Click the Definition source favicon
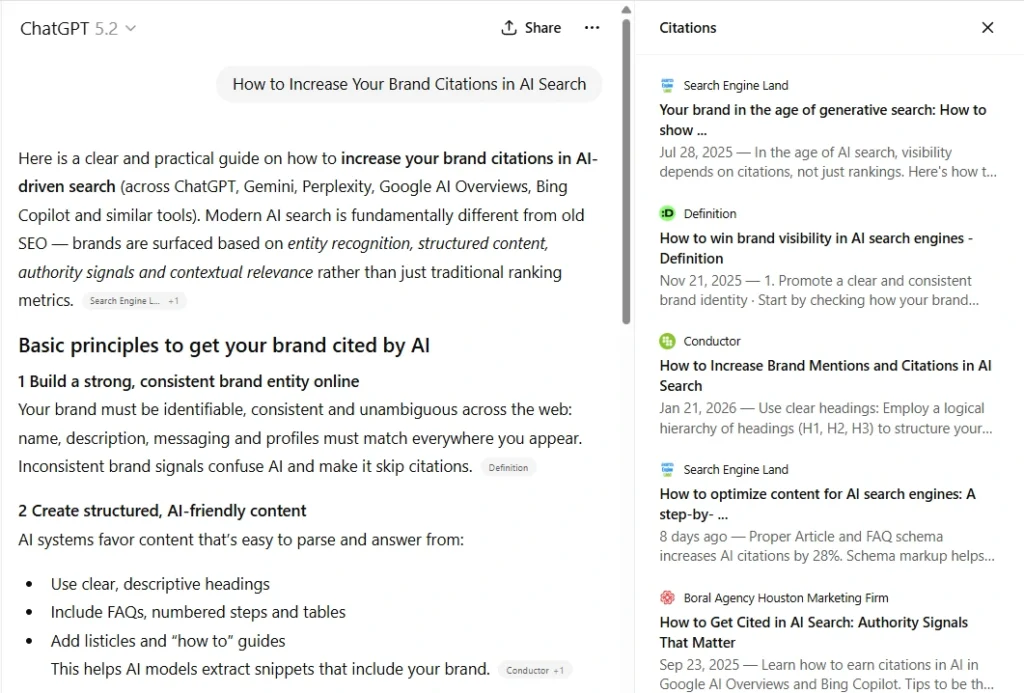This screenshot has width=1024, height=693. coord(668,214)
